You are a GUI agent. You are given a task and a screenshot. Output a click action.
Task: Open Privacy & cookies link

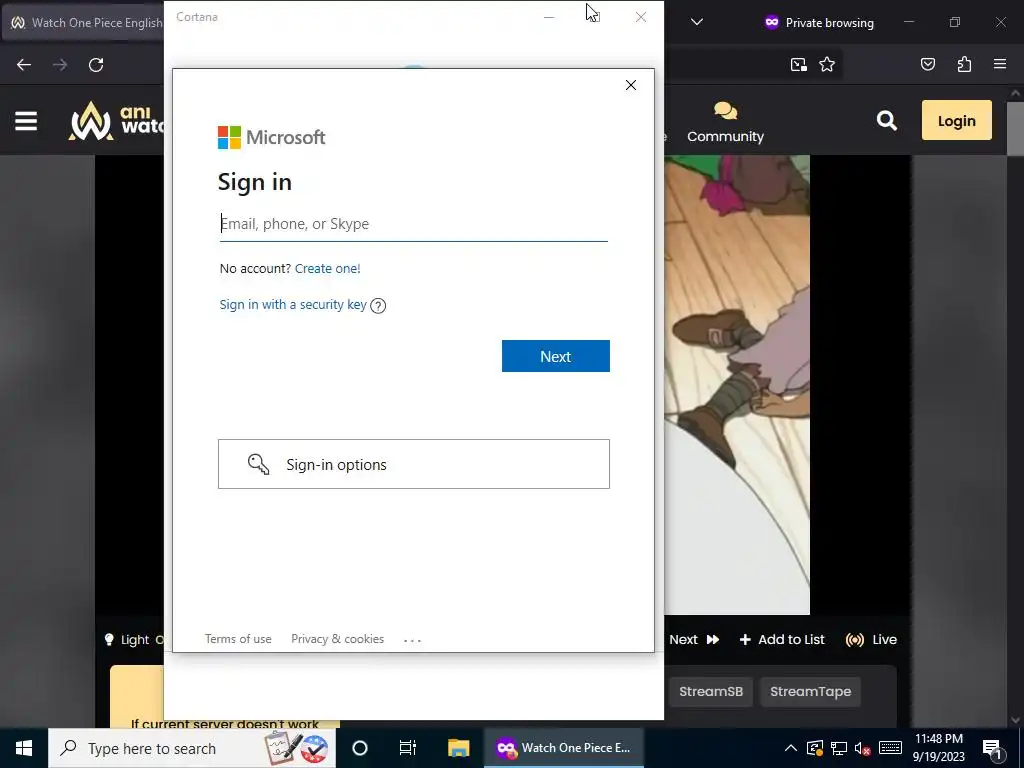[x=338, y=639]
